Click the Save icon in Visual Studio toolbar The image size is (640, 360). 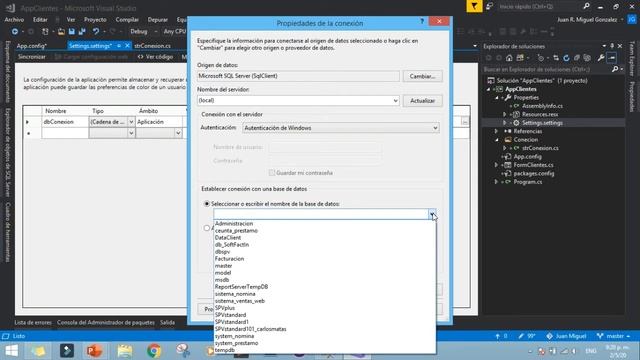click(x=72, y=31)
